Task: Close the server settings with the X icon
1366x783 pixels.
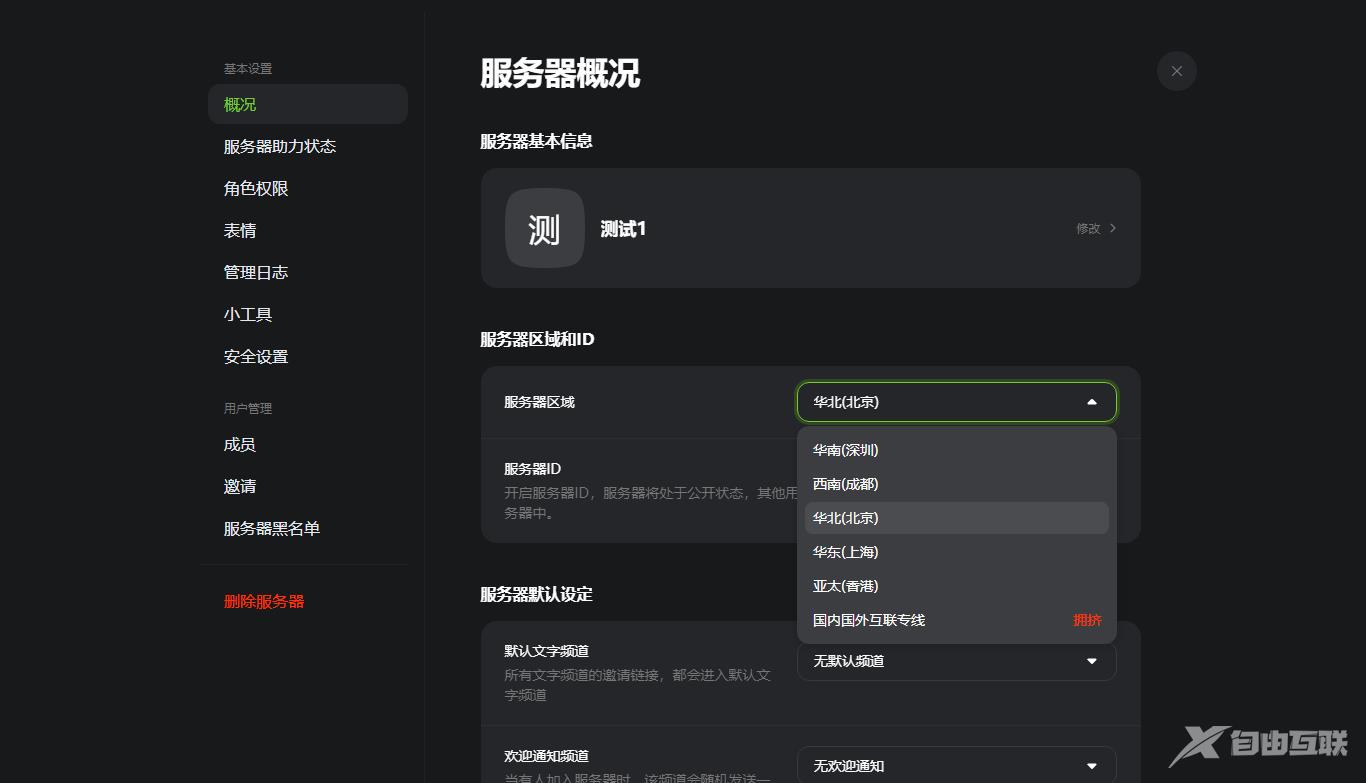Action: pos(1176,71)
